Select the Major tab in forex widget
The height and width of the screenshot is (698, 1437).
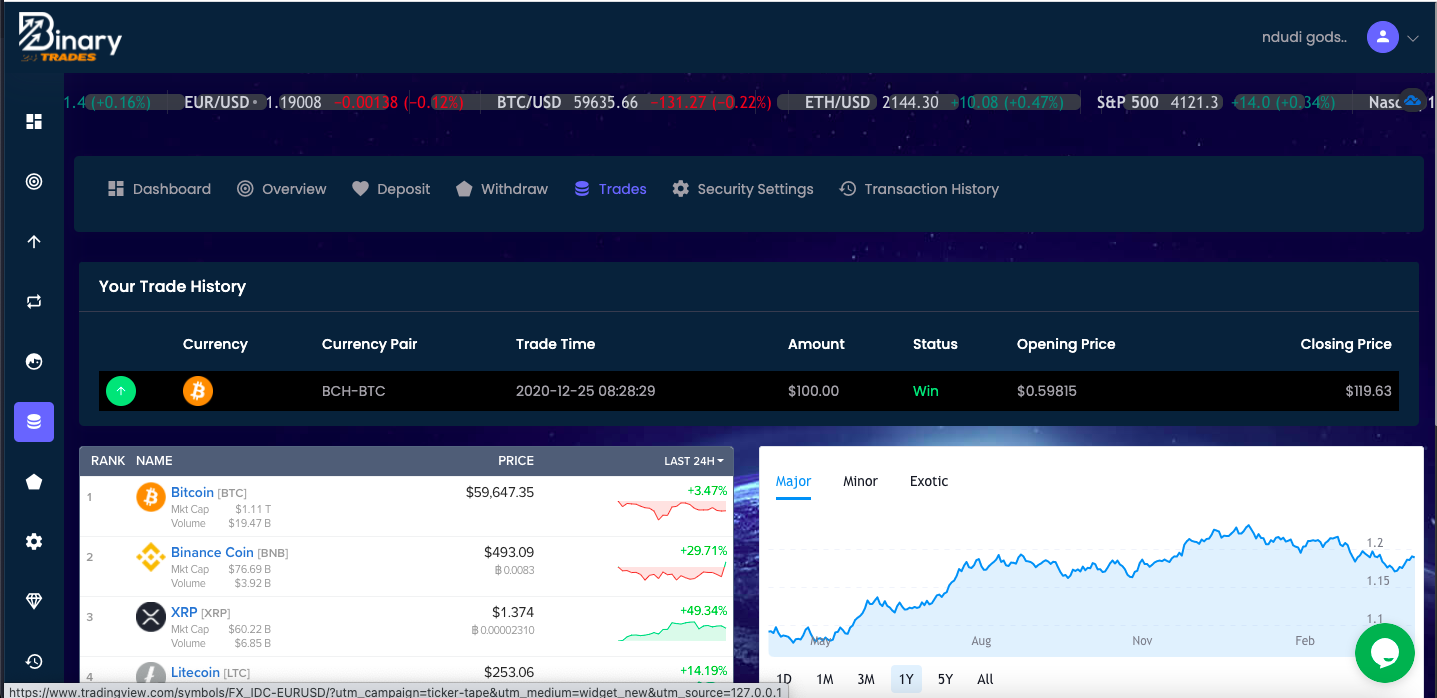pyautogui.click(x=794, y=481)
